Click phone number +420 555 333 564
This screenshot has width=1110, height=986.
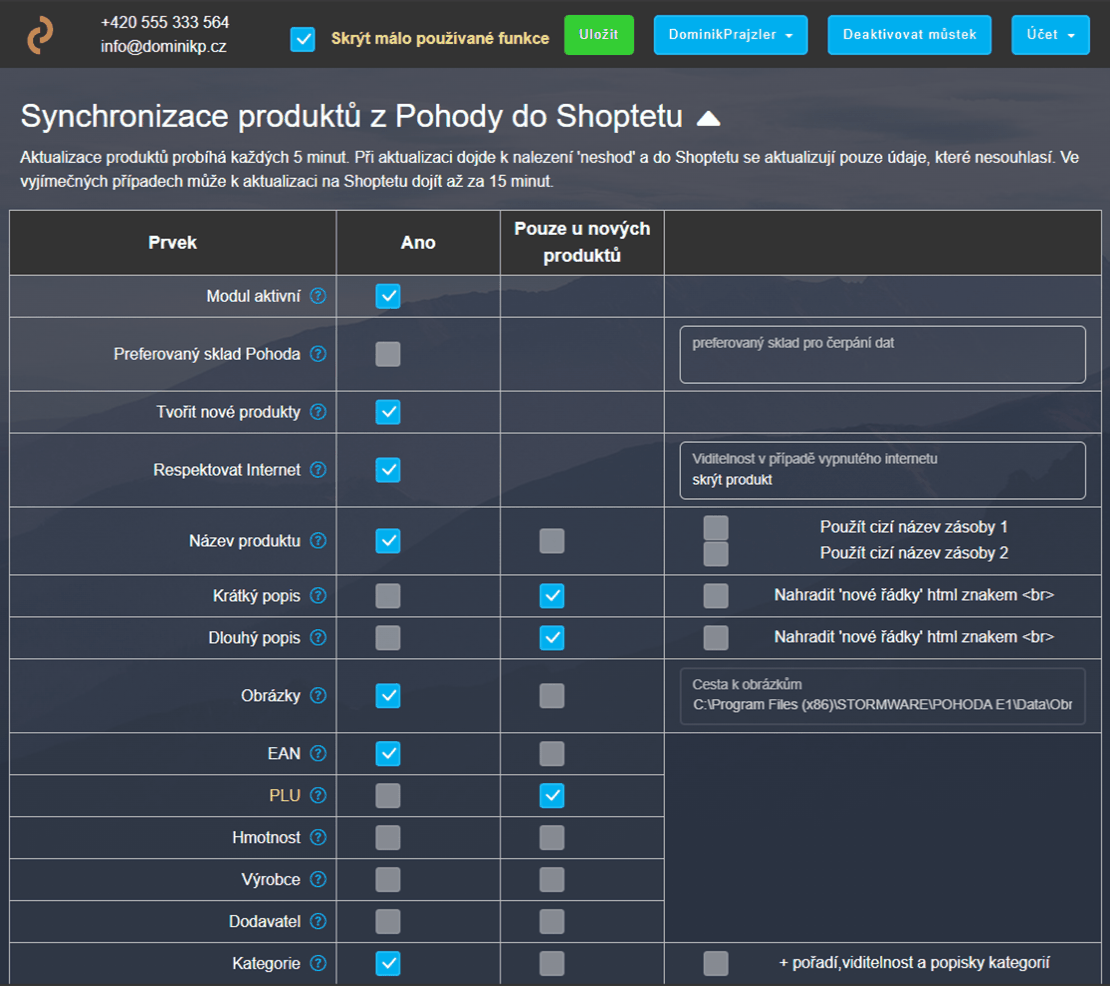tap(165, 23)
